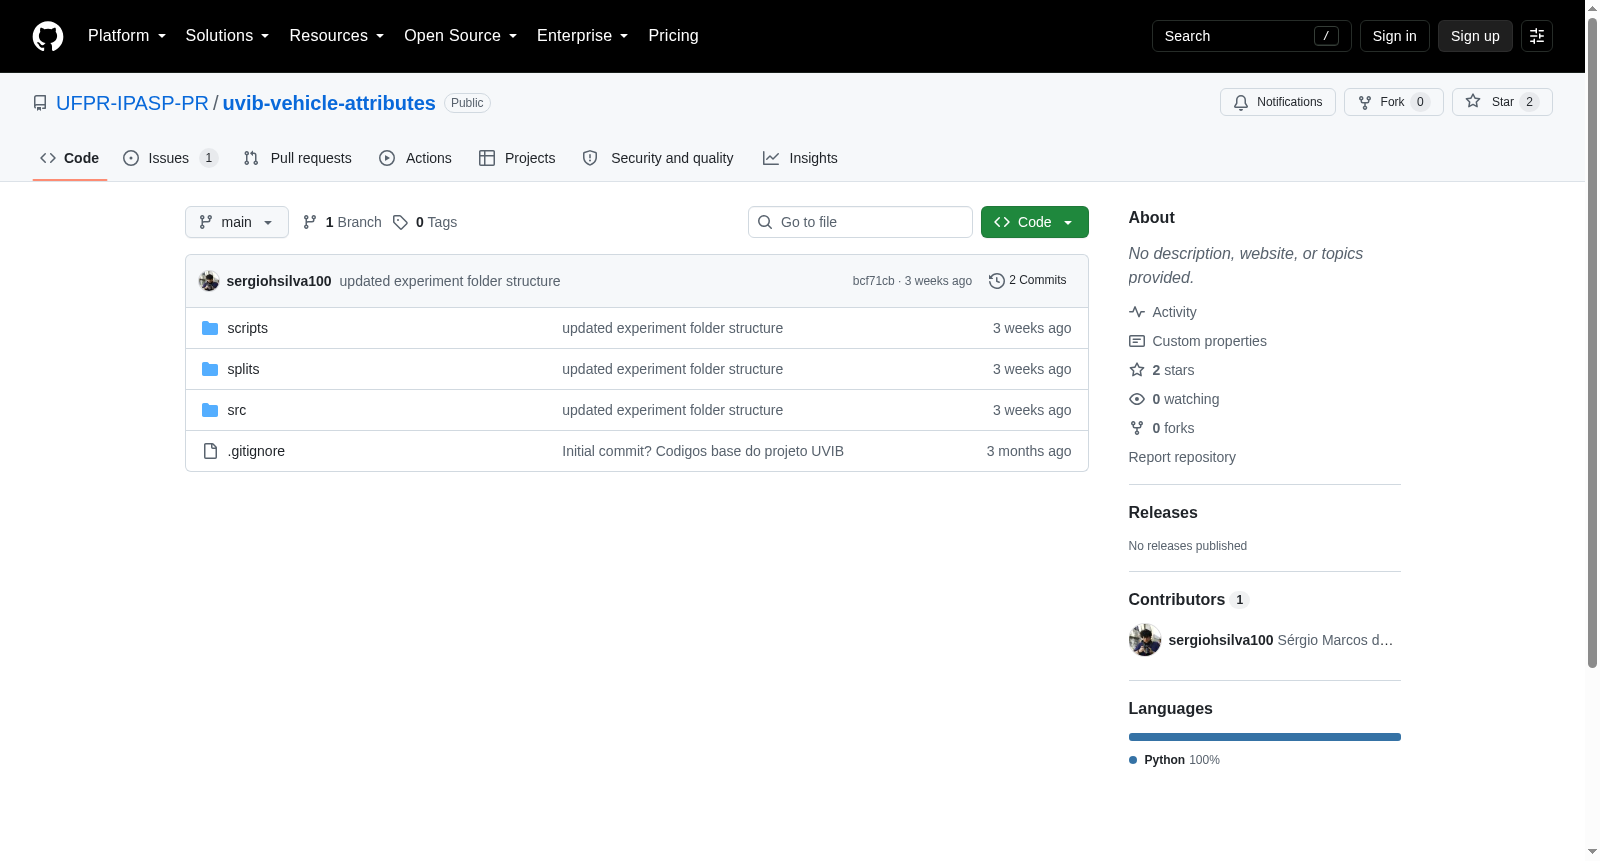The height and width of the screenshot is (861, 1600).
Task: Click the Insights graph icon
Action: tap(771, 158)
